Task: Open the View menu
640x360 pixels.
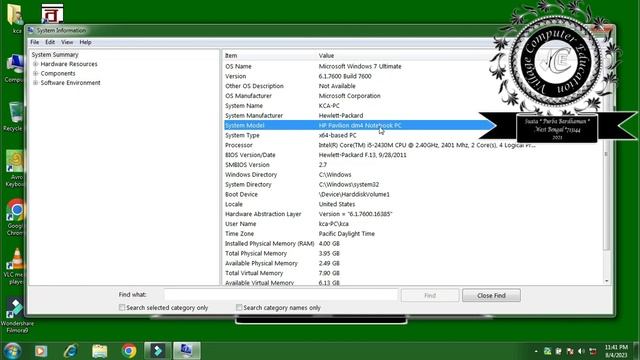Action: 67,42
